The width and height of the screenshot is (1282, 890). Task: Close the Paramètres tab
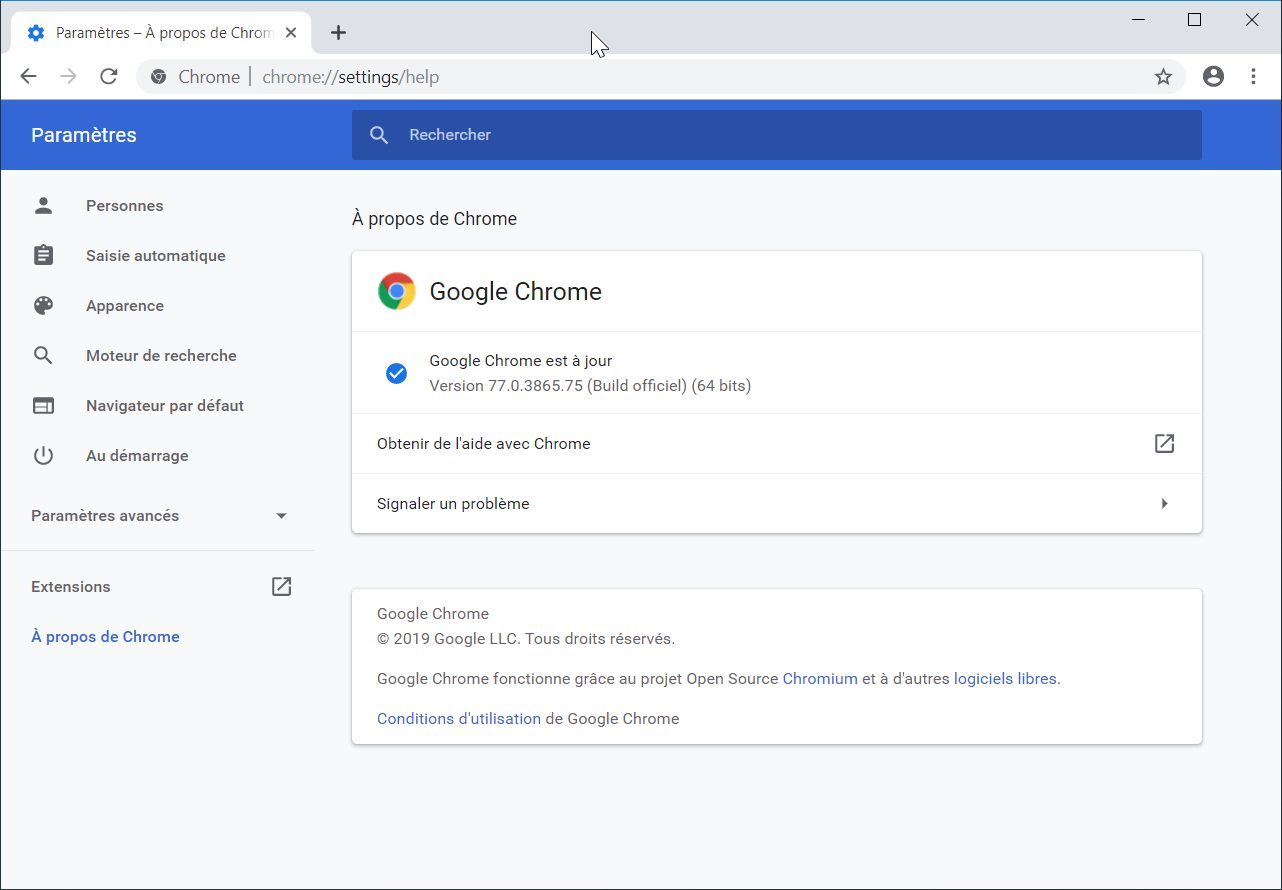[x=291, y=32]
